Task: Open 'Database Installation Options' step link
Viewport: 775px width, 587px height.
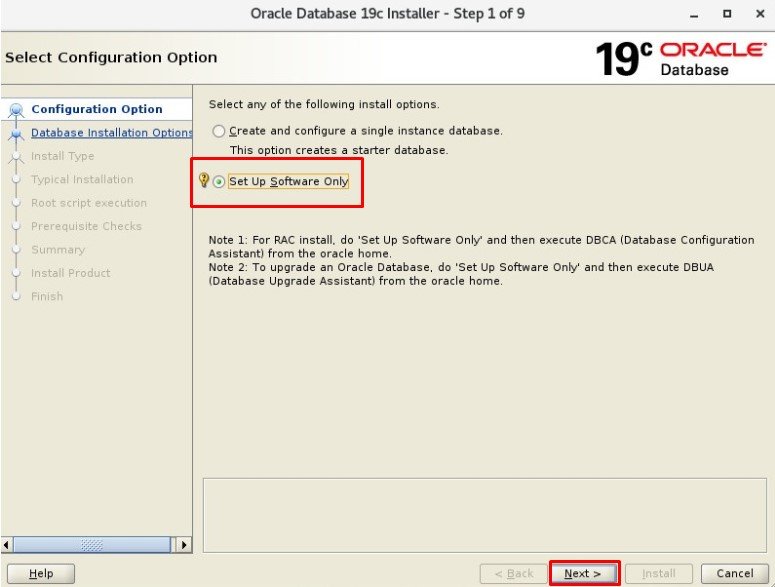Action: click(x=111, y=132)
